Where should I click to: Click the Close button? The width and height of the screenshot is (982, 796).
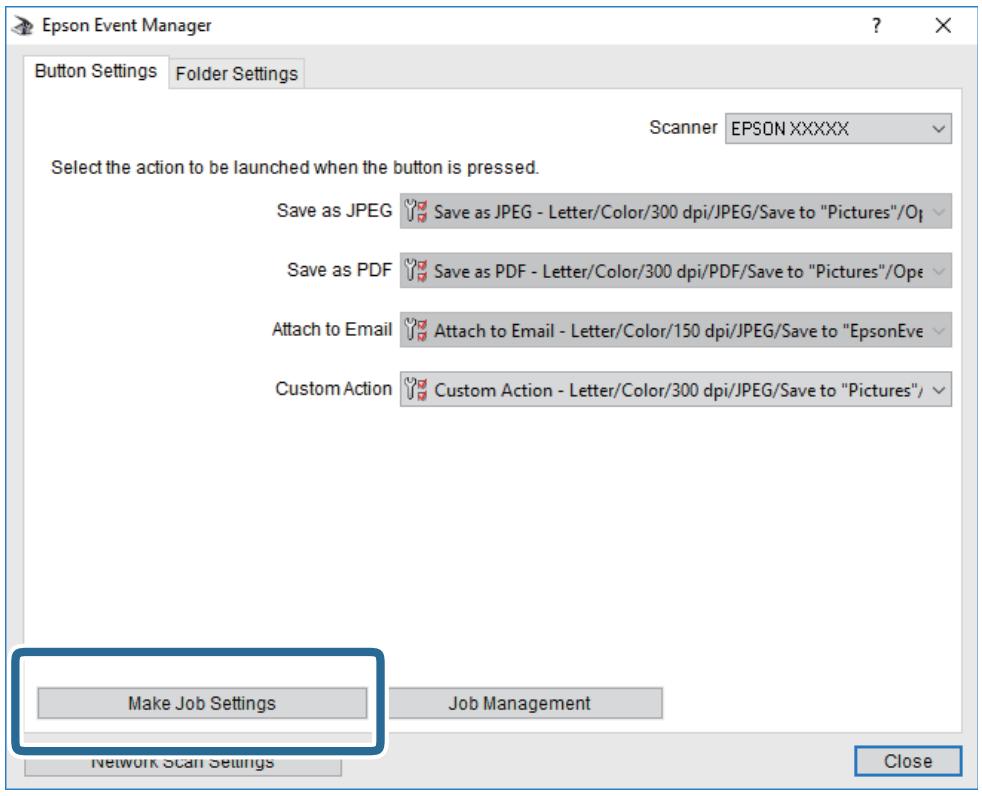point(907,761)
